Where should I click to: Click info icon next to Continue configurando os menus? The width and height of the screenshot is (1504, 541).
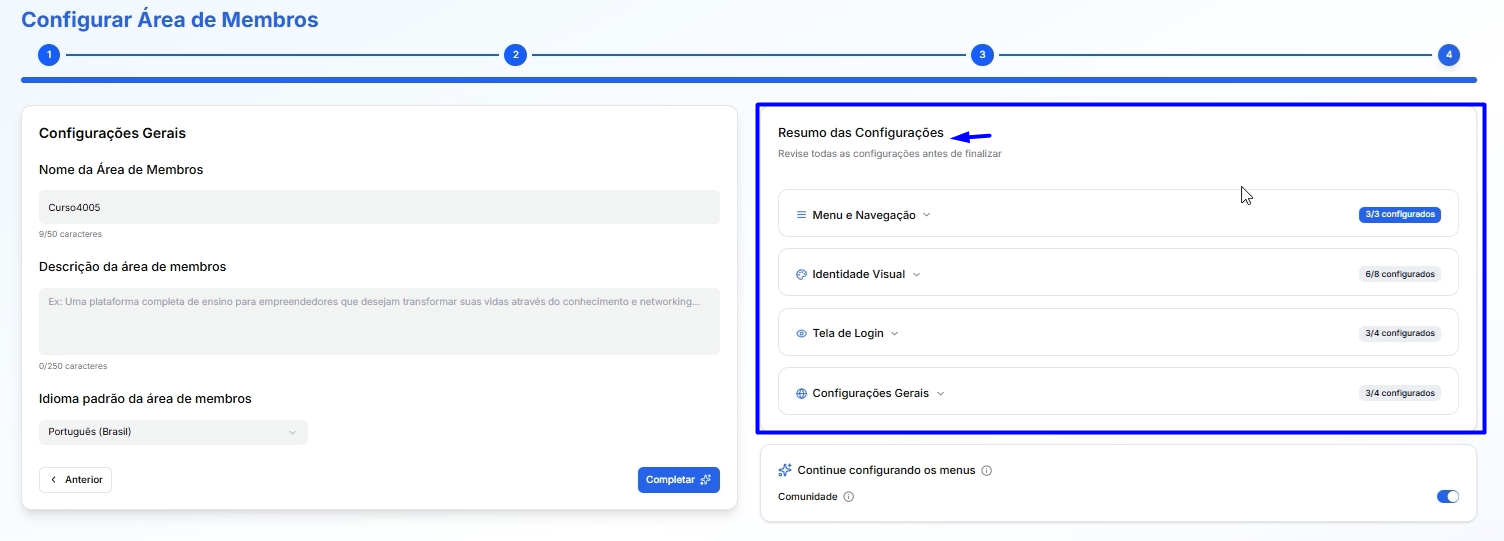(986, 470)
